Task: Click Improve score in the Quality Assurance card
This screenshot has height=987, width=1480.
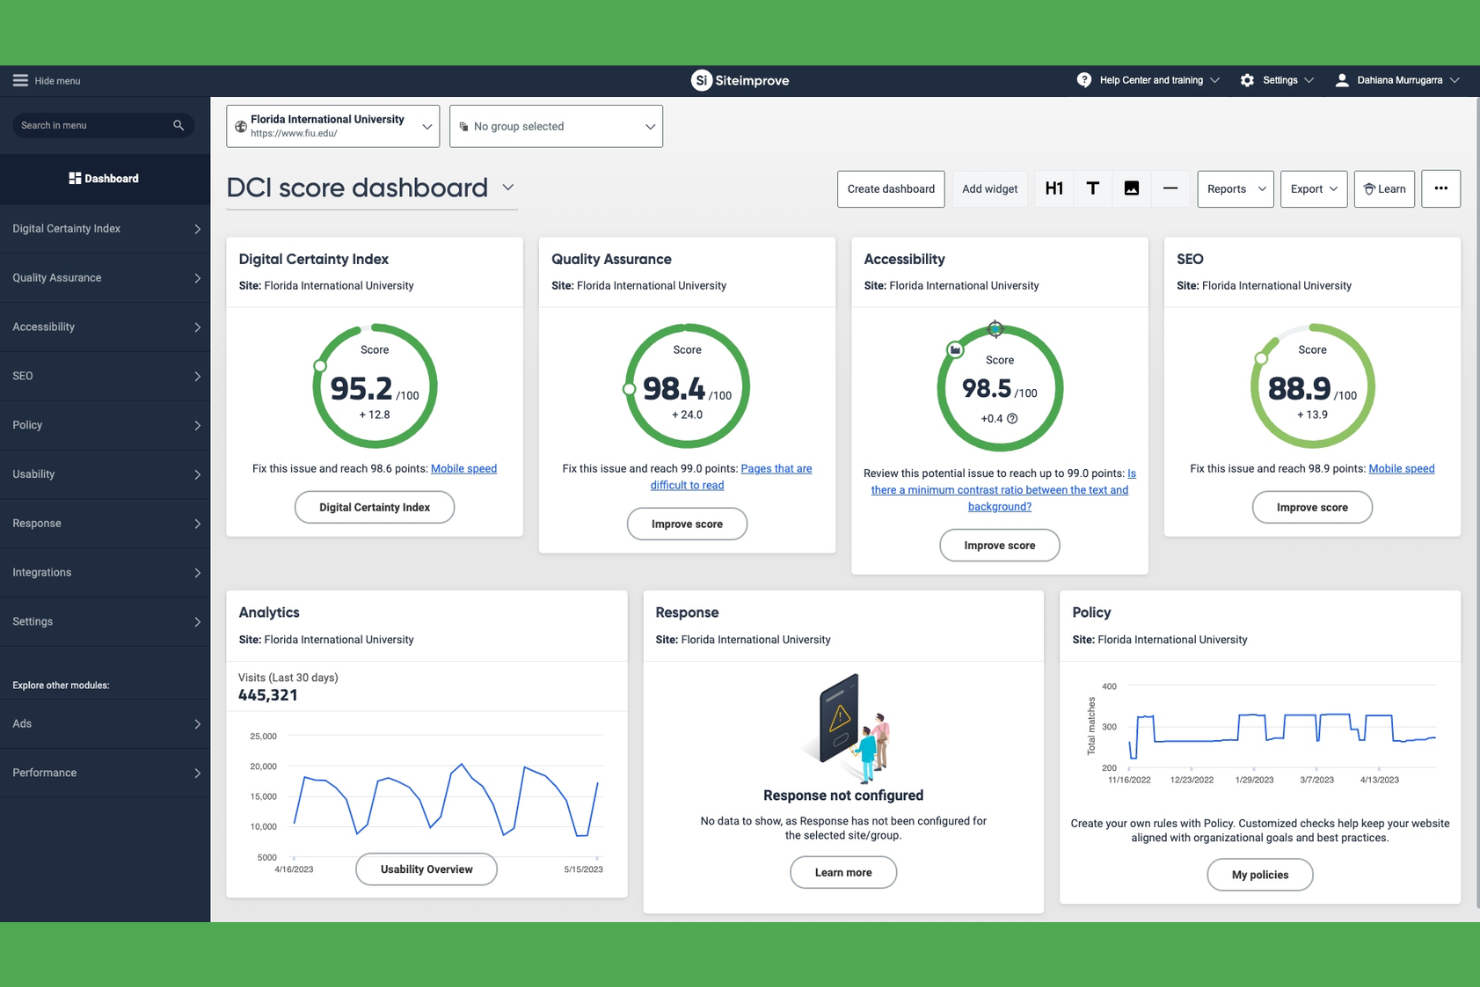Action: (x=687, y=524)
